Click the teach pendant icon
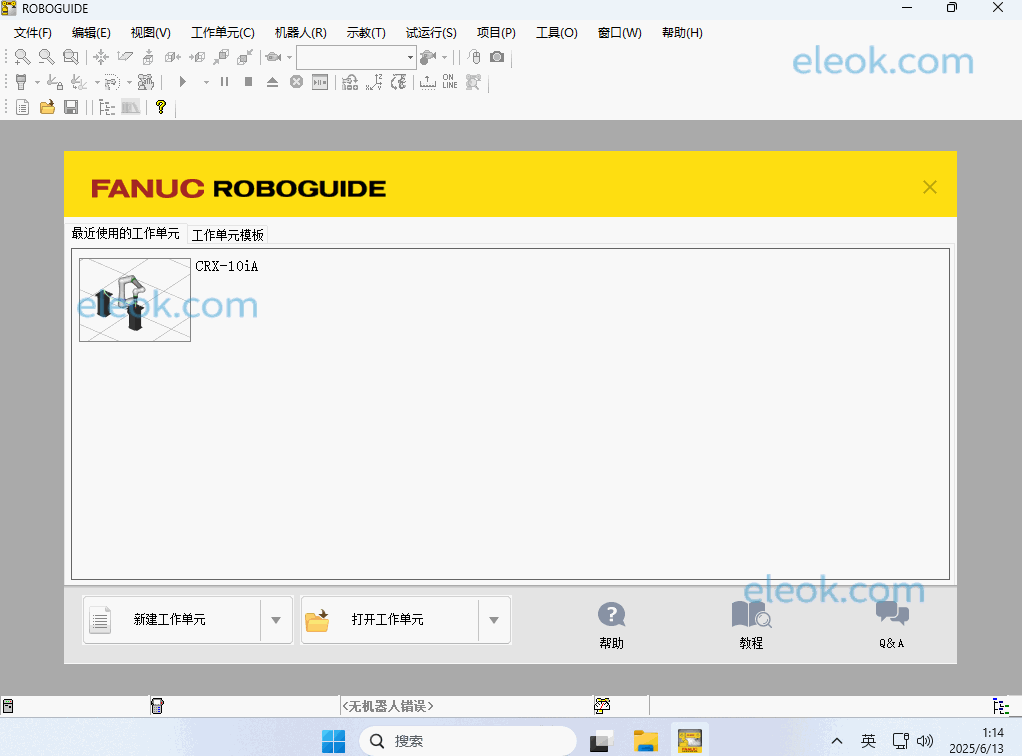The image size is (1022, 756). [x=21, y=82]
